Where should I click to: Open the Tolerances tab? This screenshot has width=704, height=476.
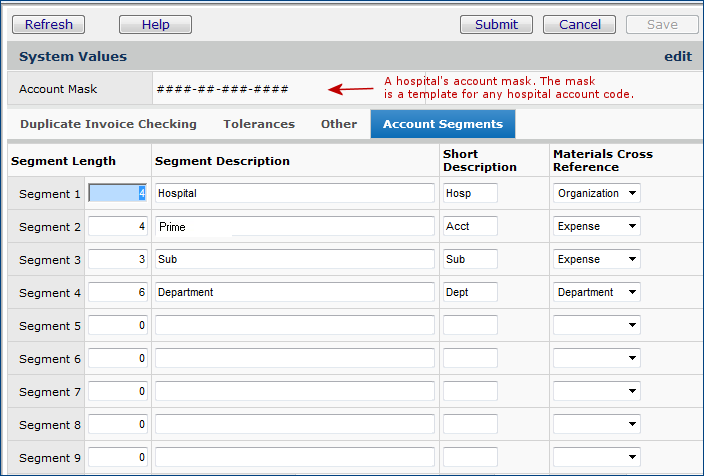pyautogui.click(x=258, y=124)
